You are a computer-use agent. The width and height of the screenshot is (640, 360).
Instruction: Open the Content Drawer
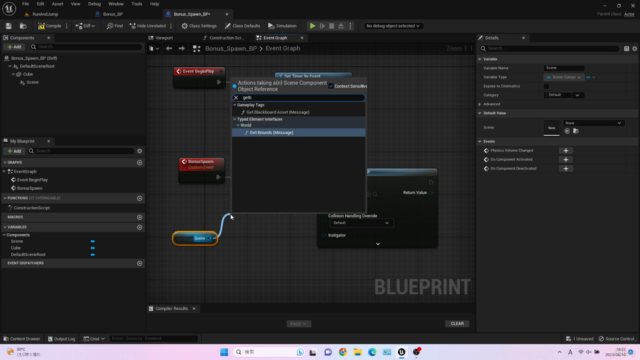click(22, 339)
